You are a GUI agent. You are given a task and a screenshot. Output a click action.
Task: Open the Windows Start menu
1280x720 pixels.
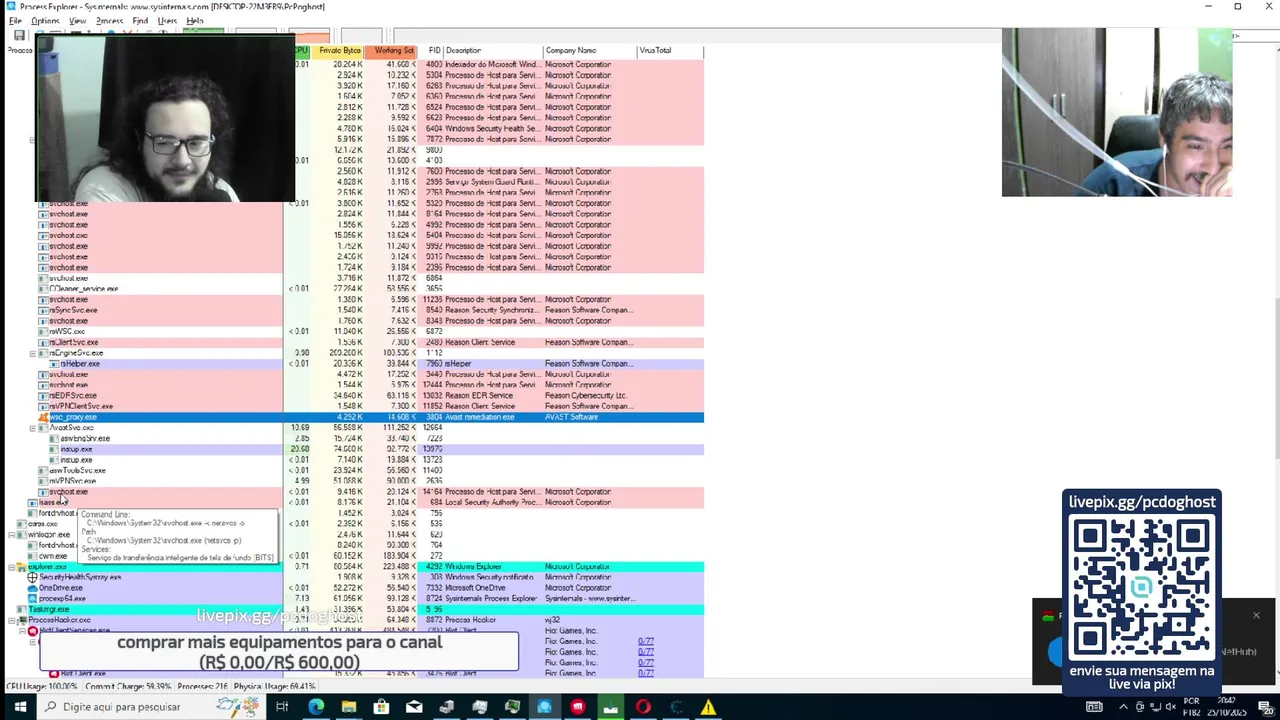pos(19,707)
